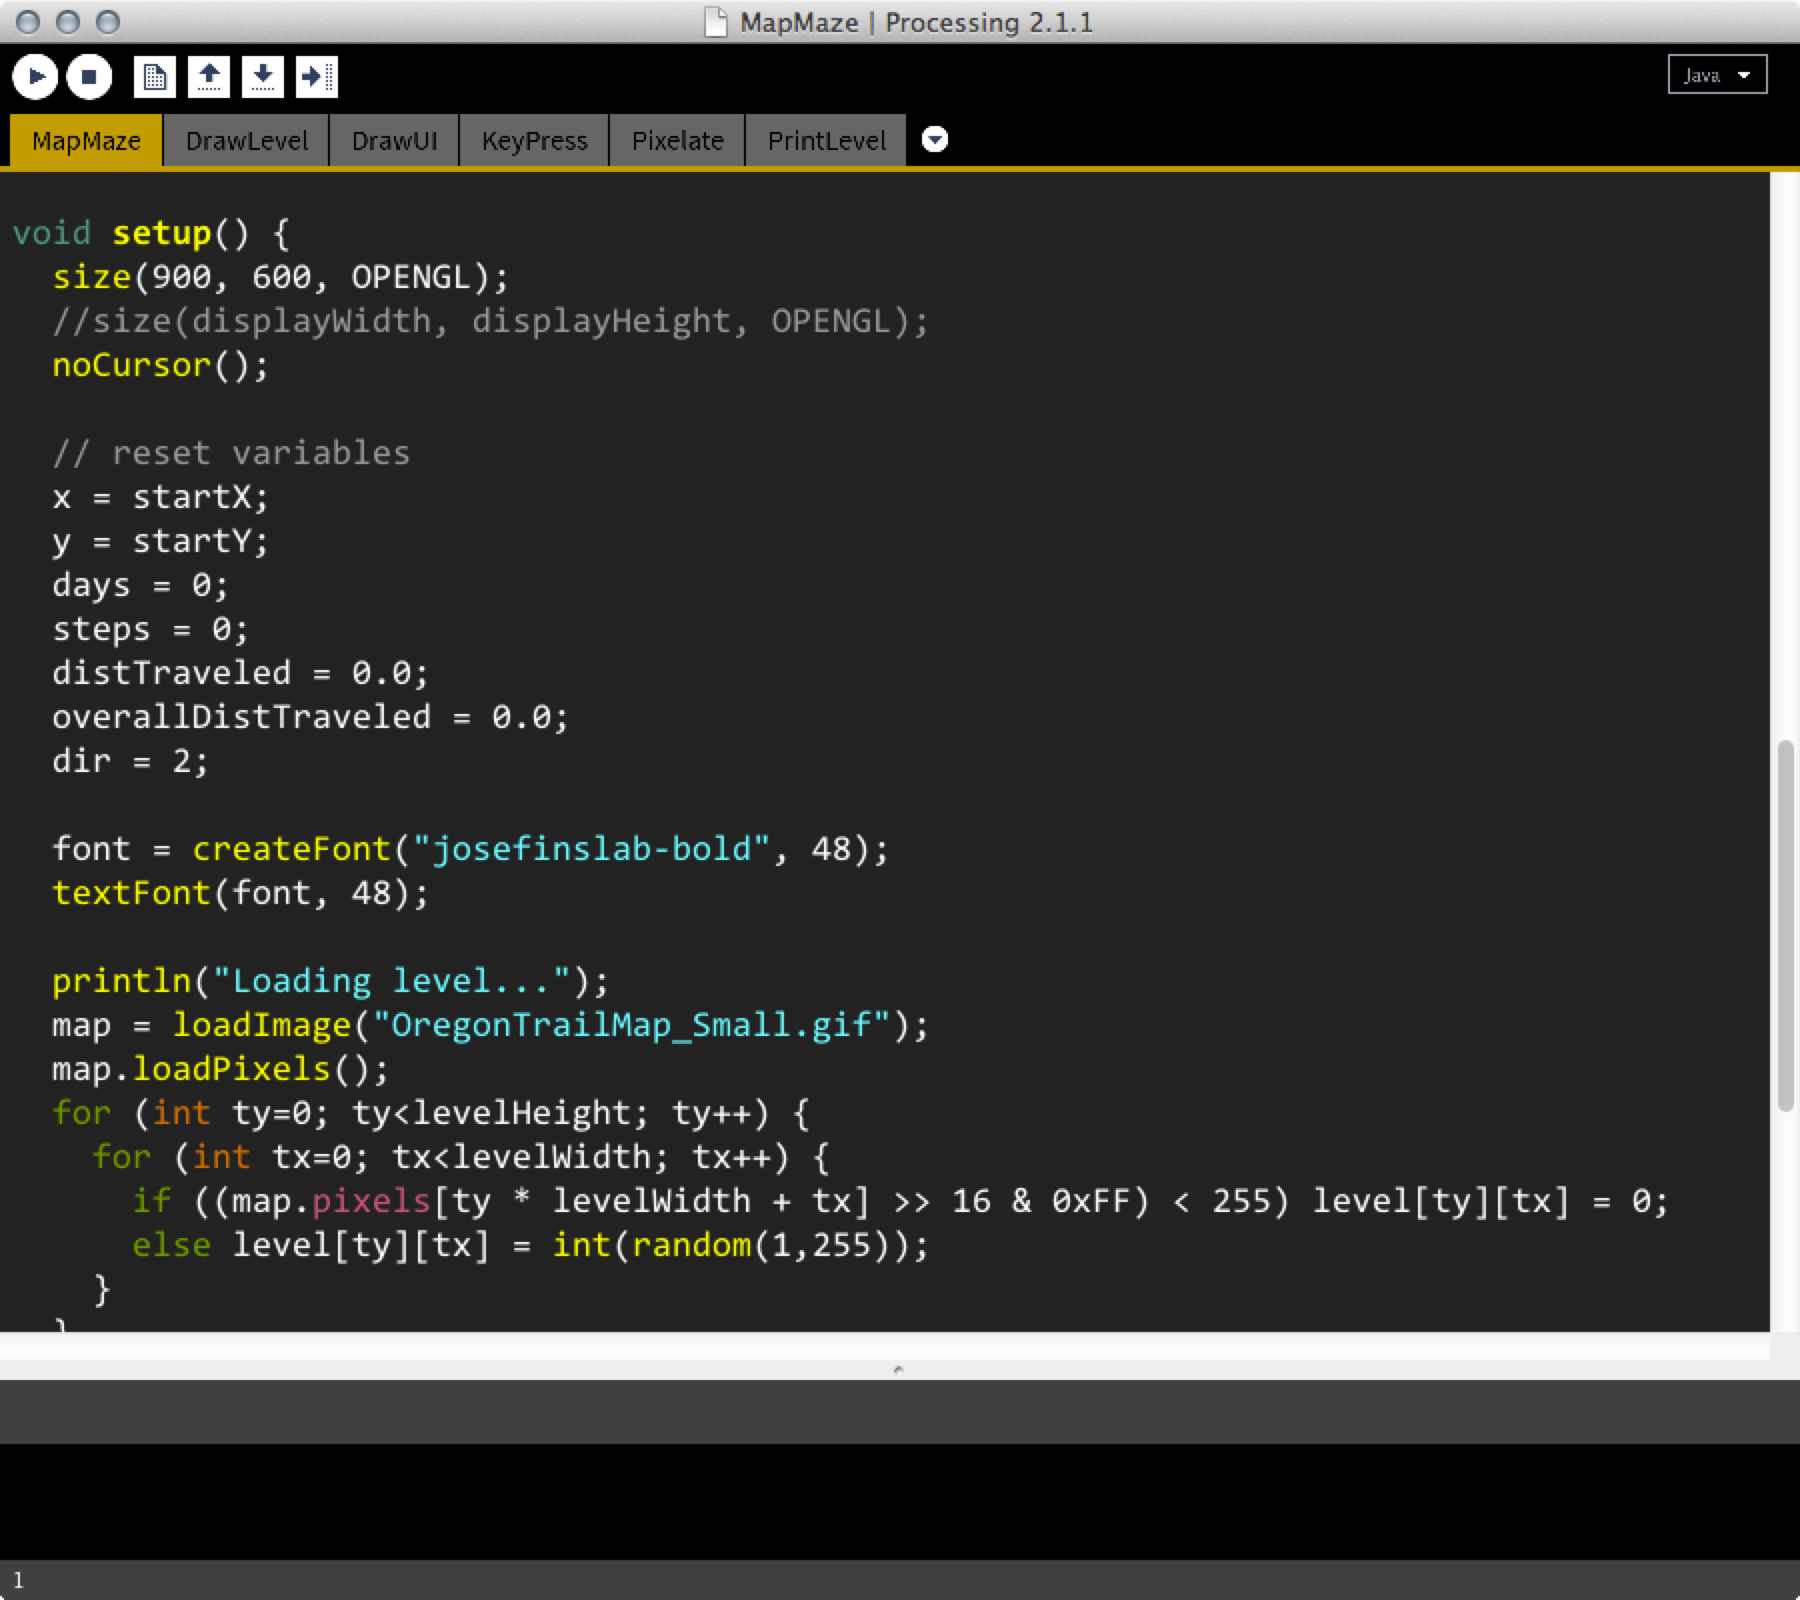Click the line number 1 in status bar
Viewport: 1800px width, 1600px height.
click(18, 1580)
